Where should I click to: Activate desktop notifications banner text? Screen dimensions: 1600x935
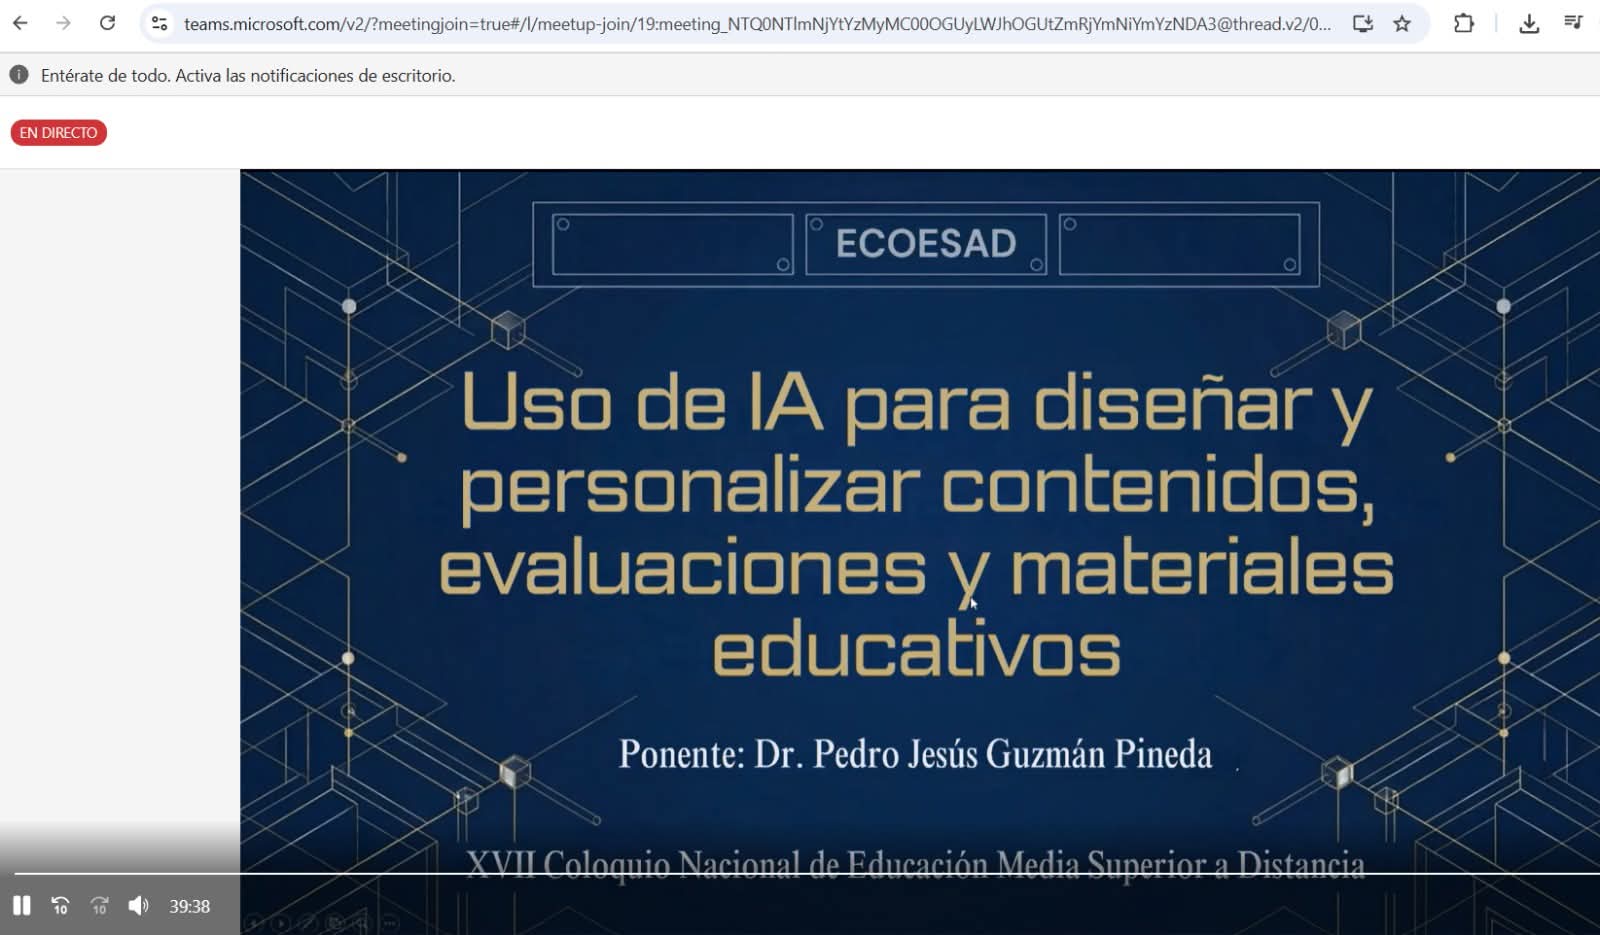coord(248,76)
